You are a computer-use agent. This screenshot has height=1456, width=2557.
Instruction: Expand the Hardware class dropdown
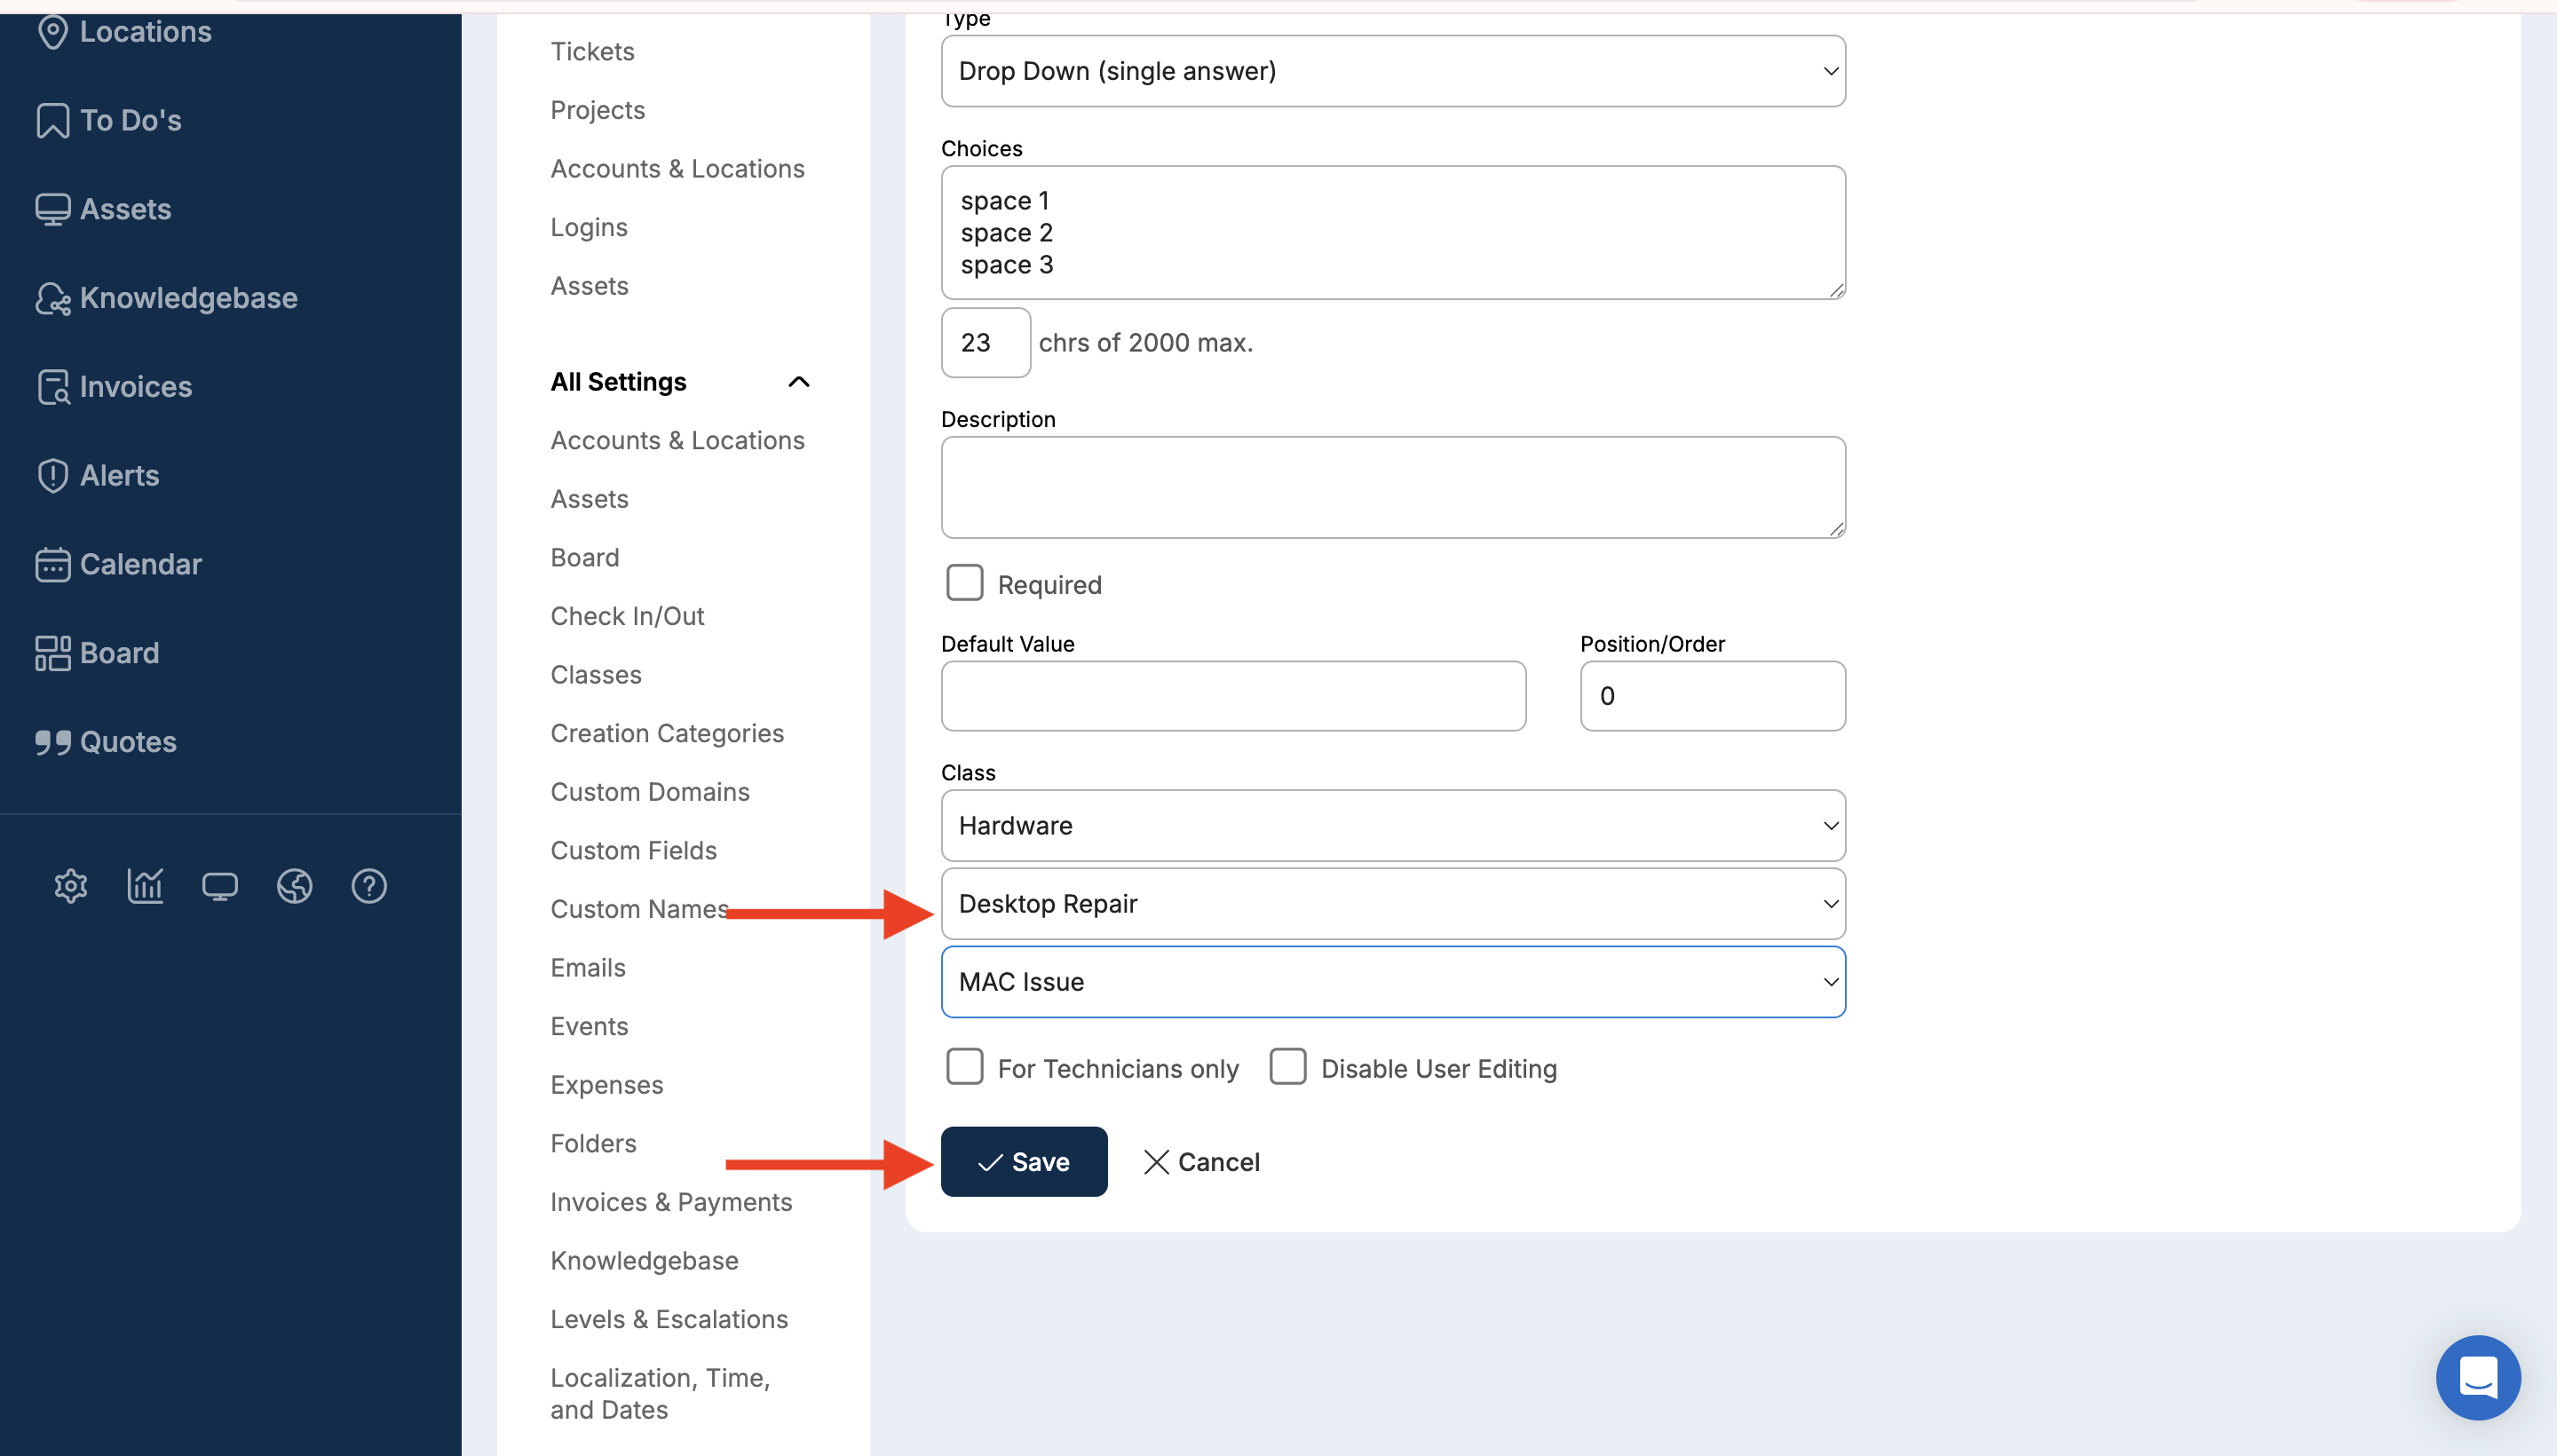[1392, 826]
